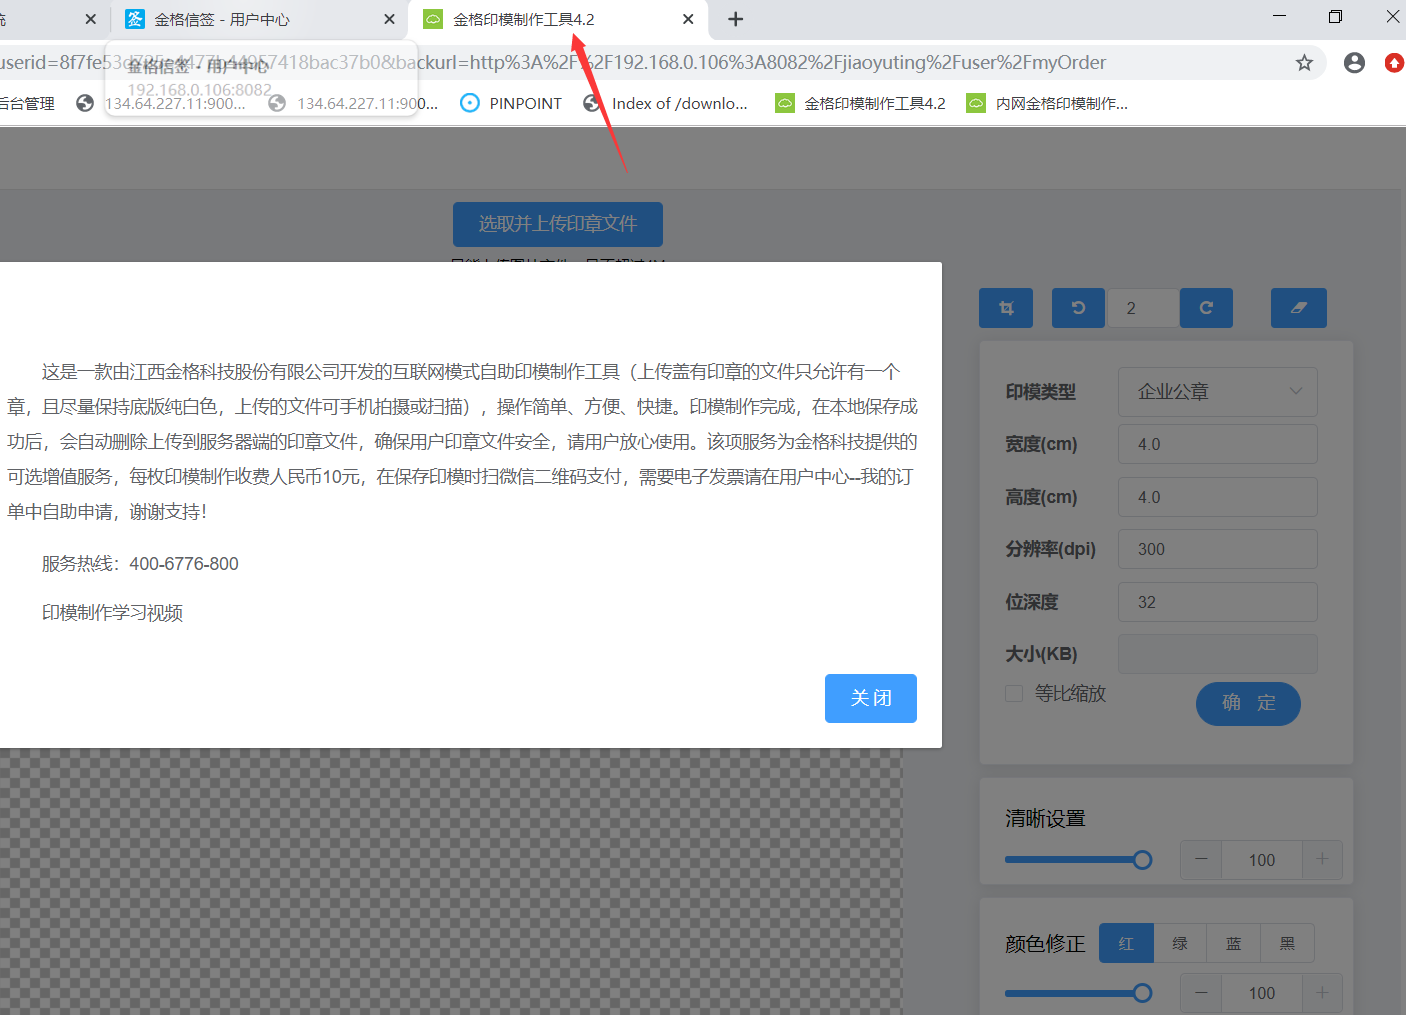Viewport: 1406px width, 1015px height.
Task: Increase 清晰设置 value with plus stepper
Action: tap(1322, 859)
